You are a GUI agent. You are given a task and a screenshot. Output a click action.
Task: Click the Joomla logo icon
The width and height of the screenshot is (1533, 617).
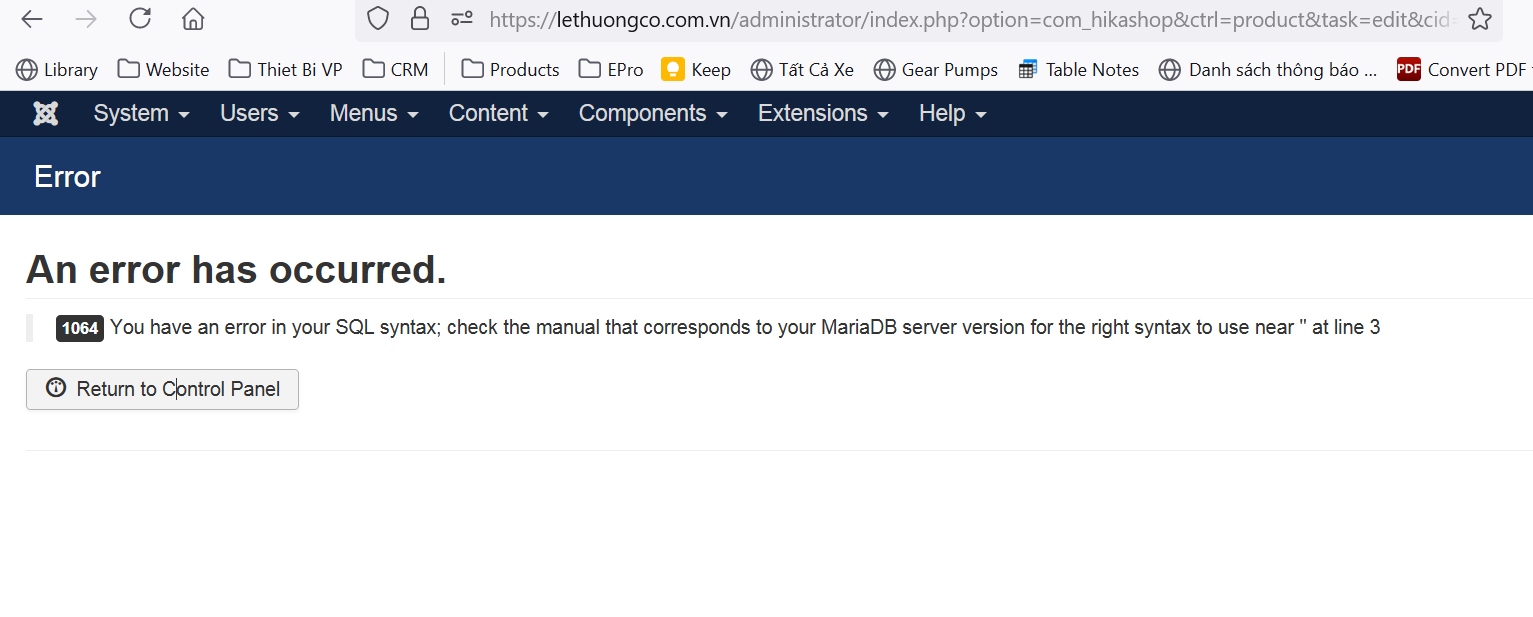(x=45, y=113)
